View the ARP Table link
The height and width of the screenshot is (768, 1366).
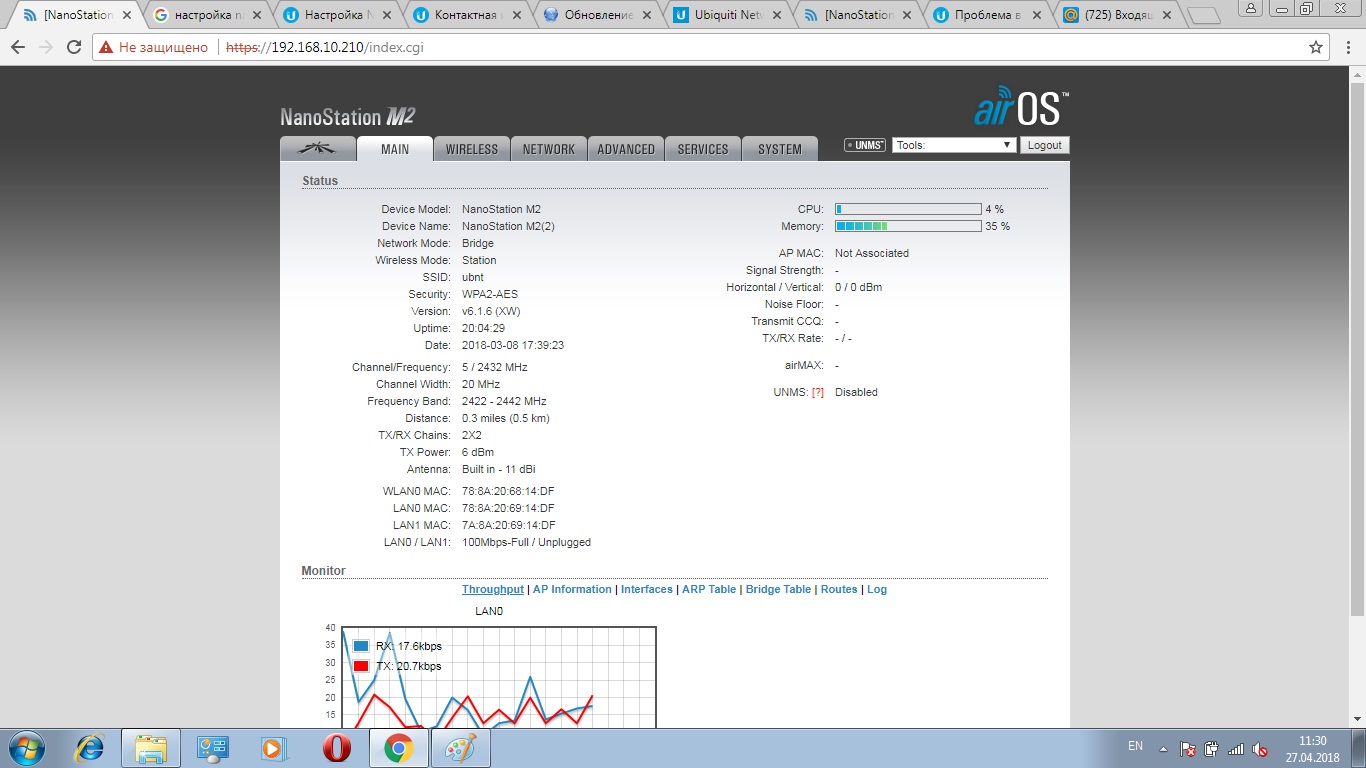tap(709, 589)
